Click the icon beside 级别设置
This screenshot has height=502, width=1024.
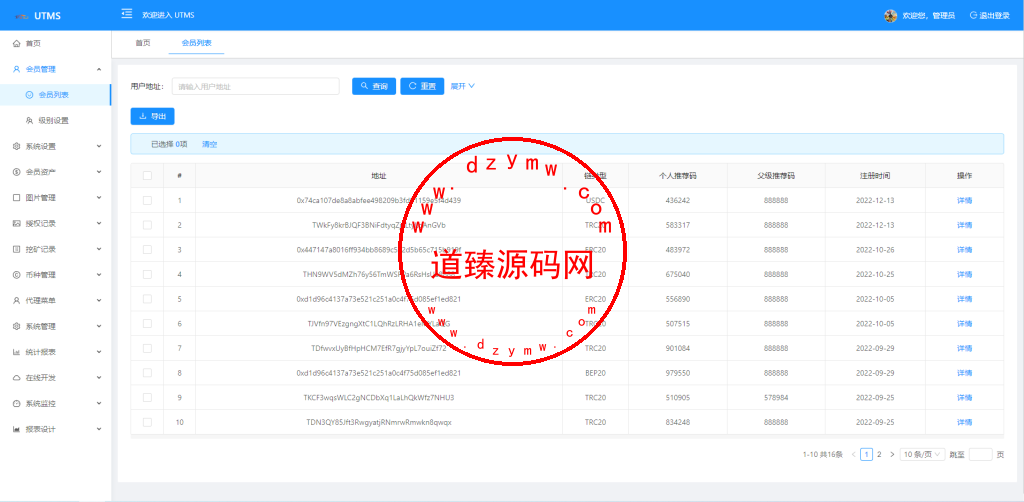[x=29, y=121]
